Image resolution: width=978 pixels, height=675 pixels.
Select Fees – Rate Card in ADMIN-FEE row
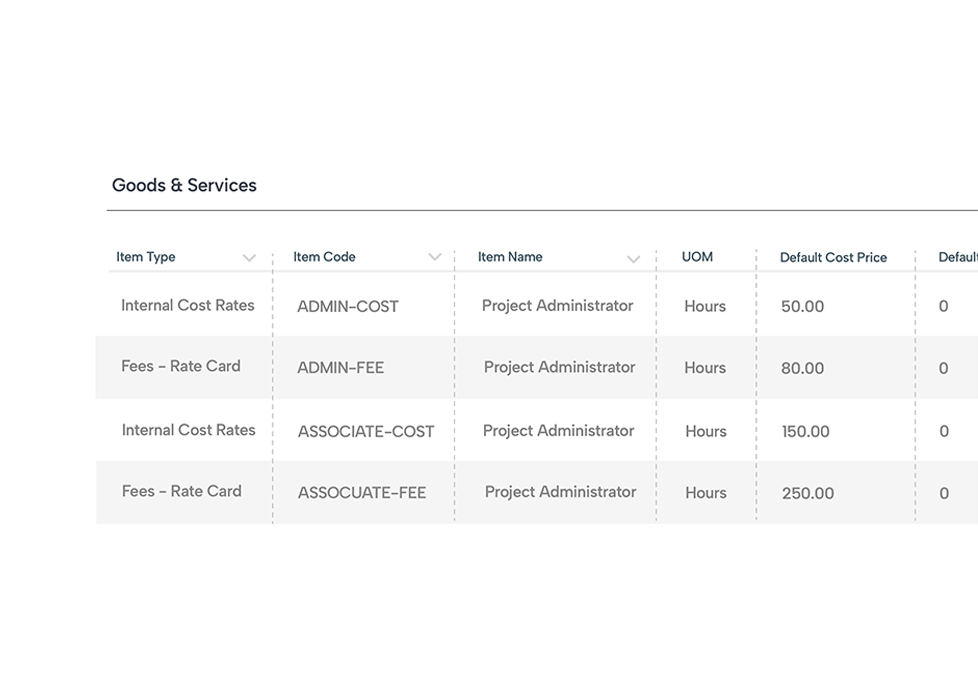click(181, 366)
